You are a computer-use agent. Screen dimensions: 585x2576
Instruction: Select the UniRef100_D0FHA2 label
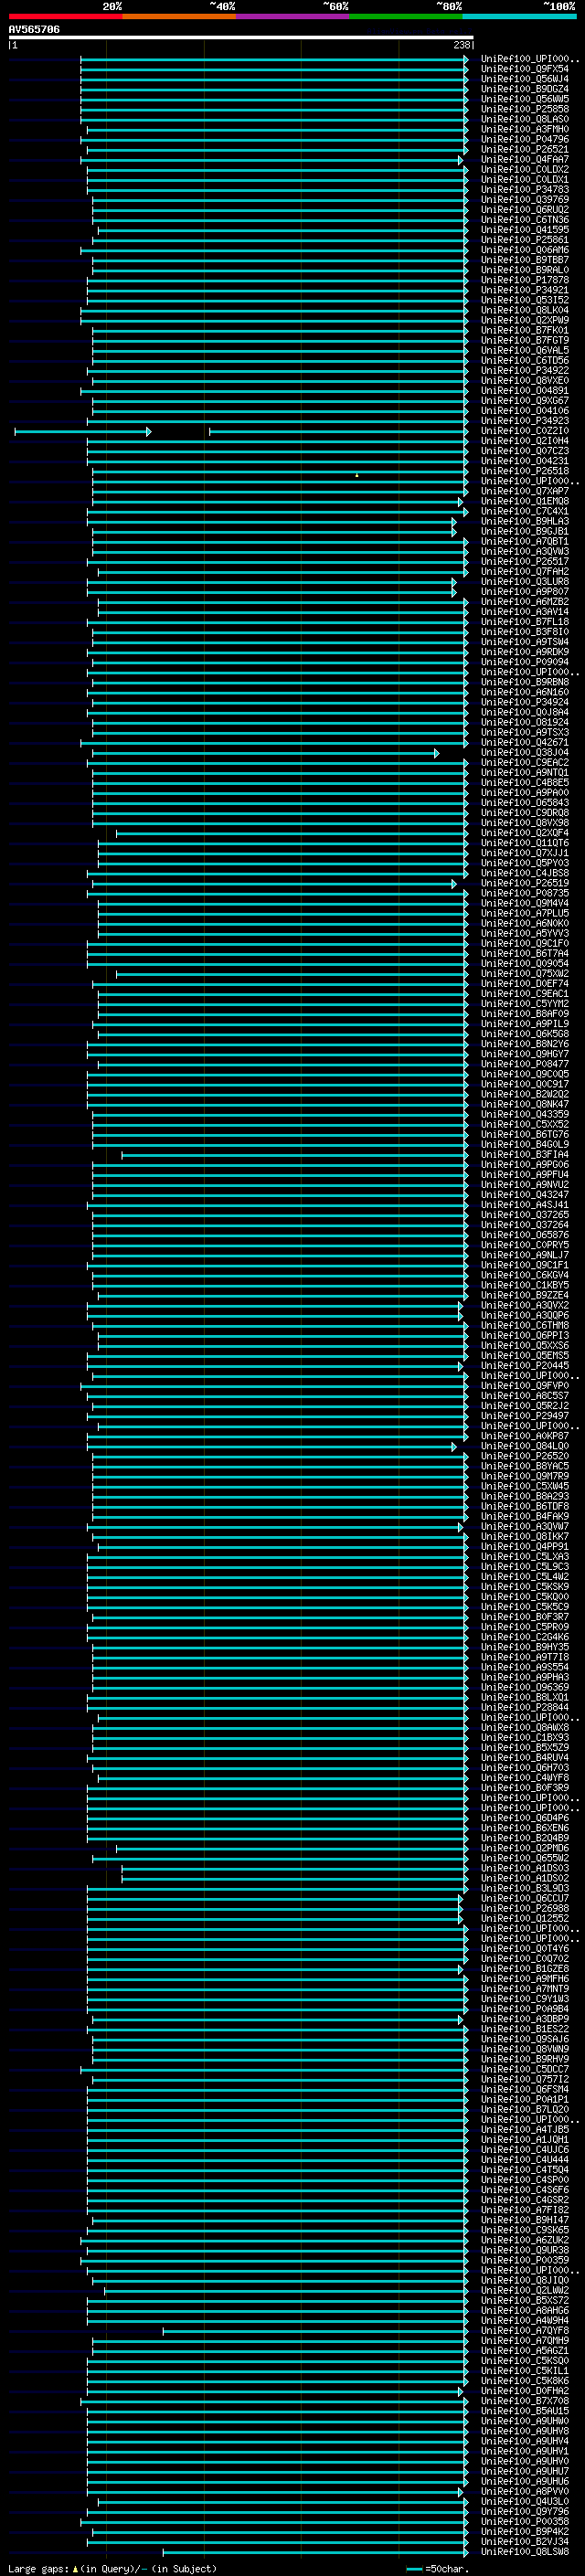pos(524,2390)
